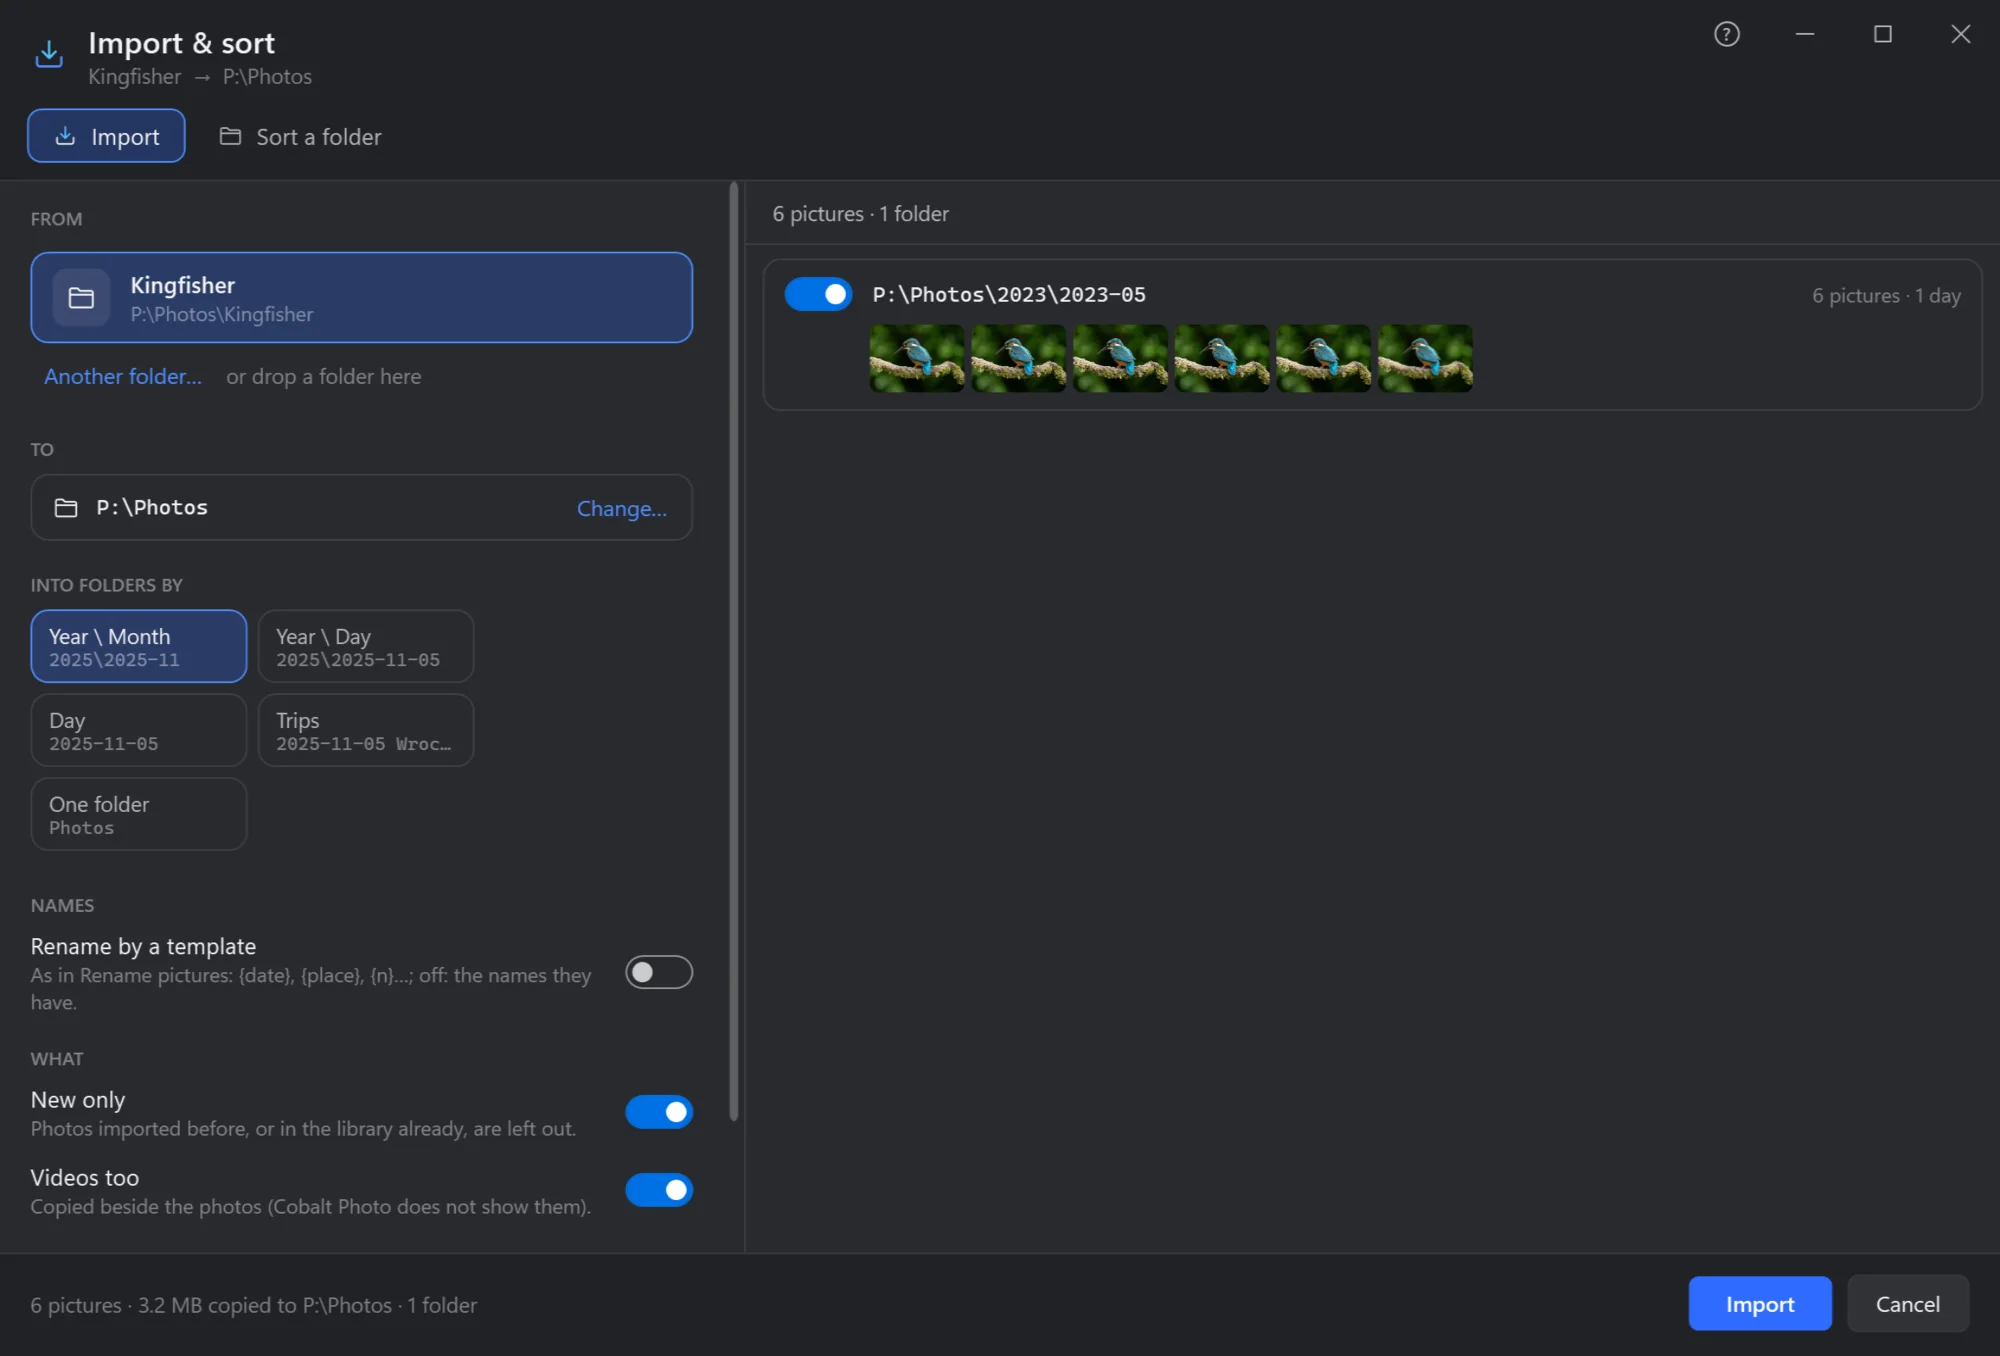This screenshot has height=1356, width=2000.
Task: Click the folder icon beside P:\Photos destination
Action: point(66,508)
